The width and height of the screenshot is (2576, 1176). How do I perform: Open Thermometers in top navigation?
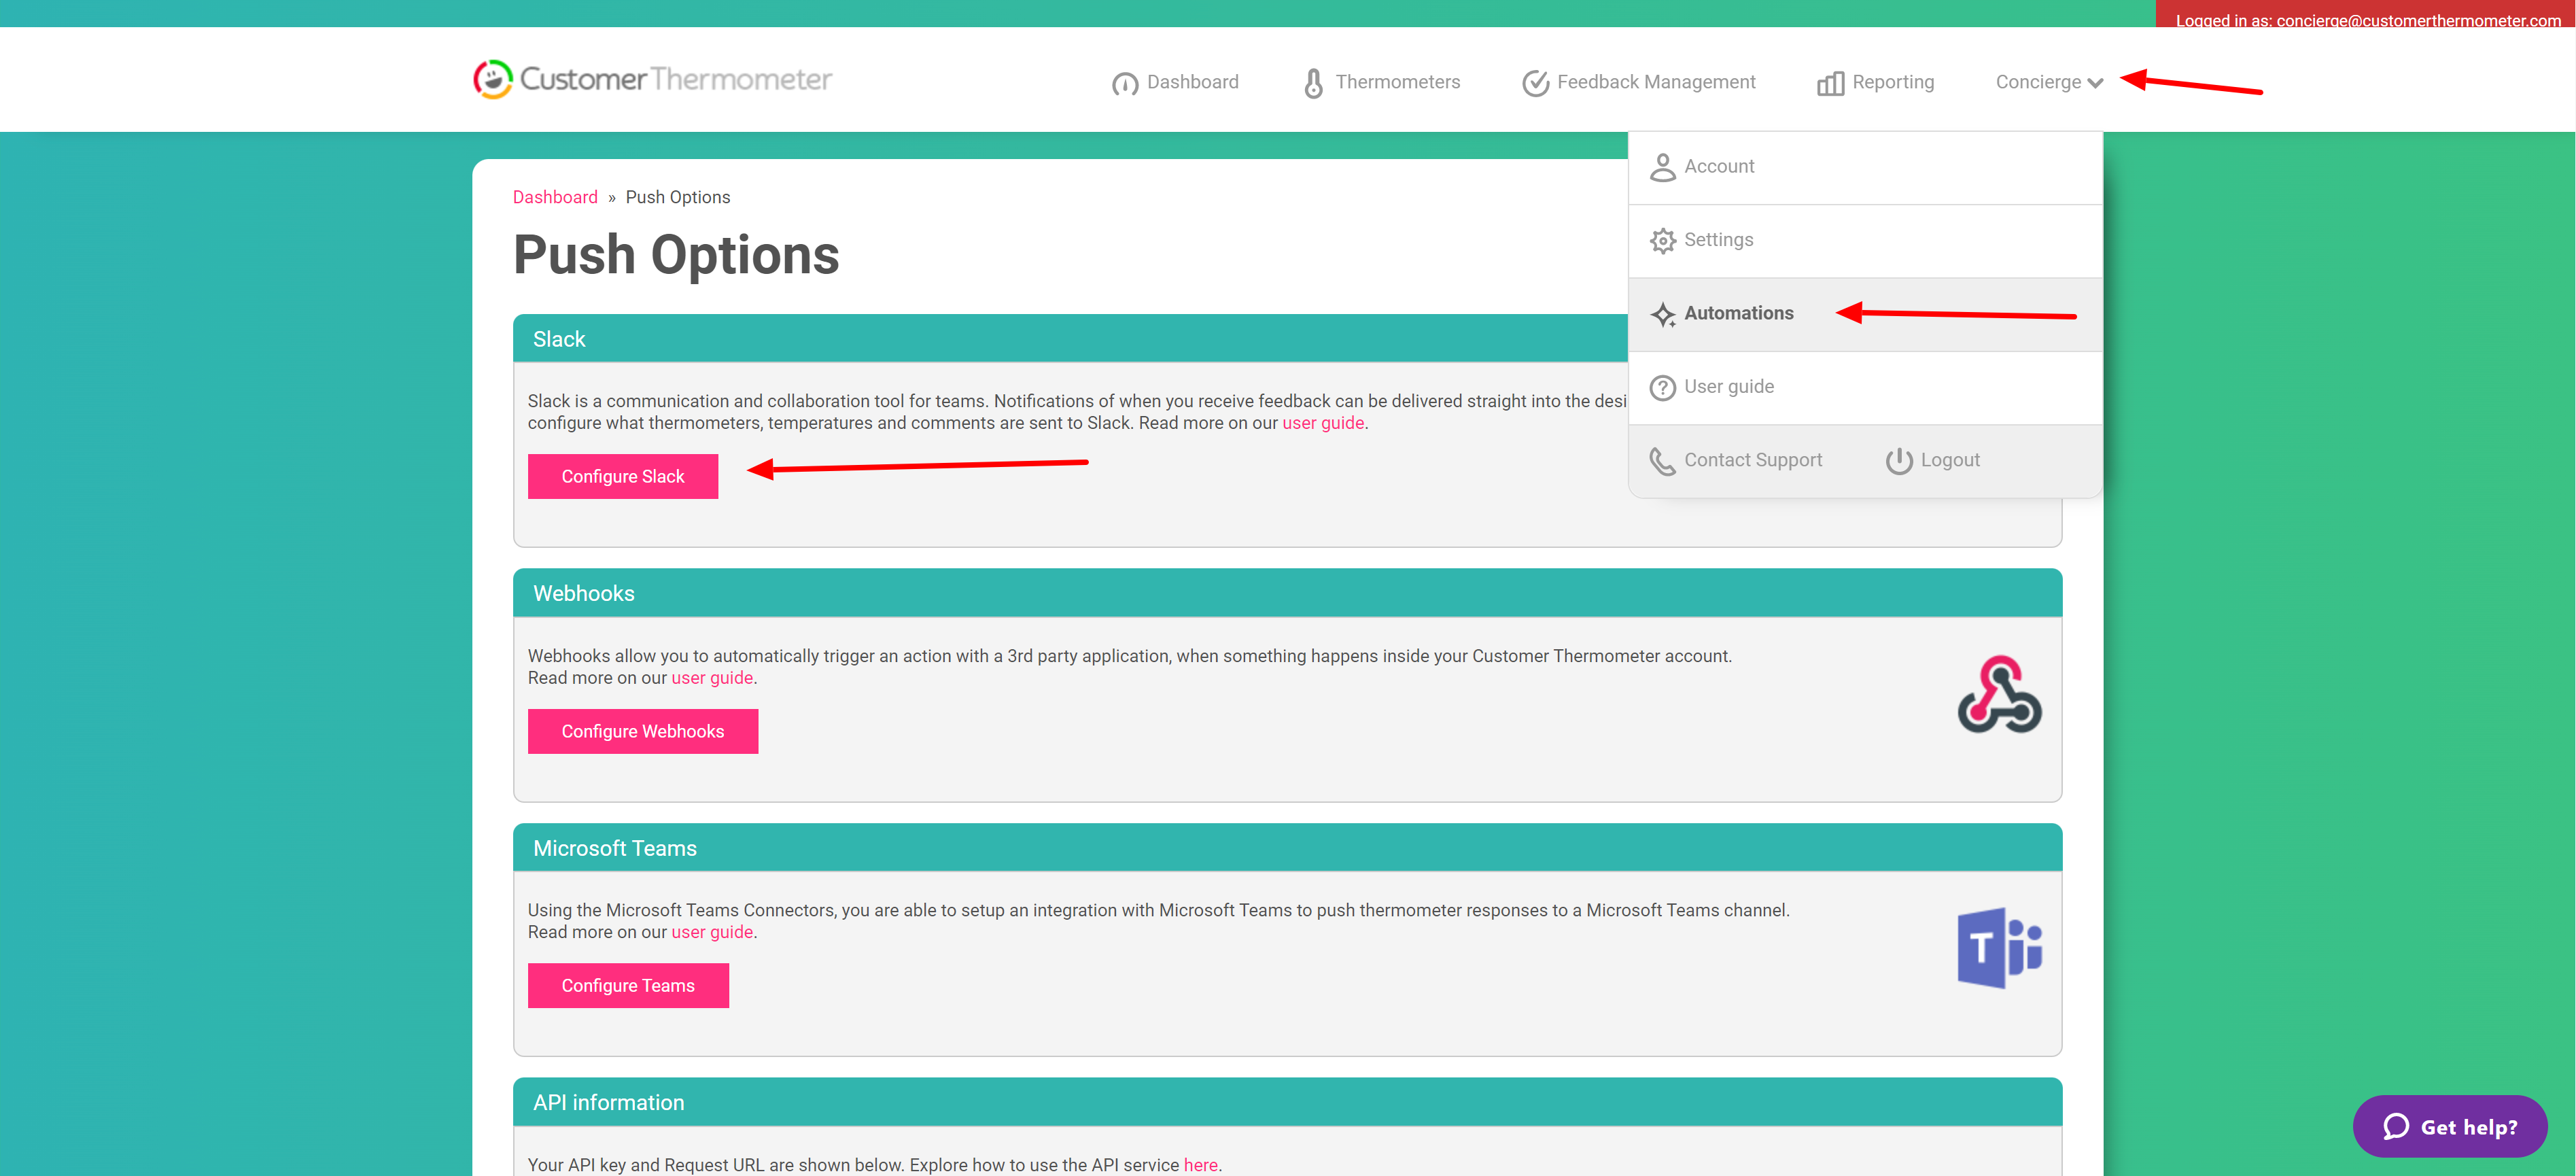pos(1382,82)
